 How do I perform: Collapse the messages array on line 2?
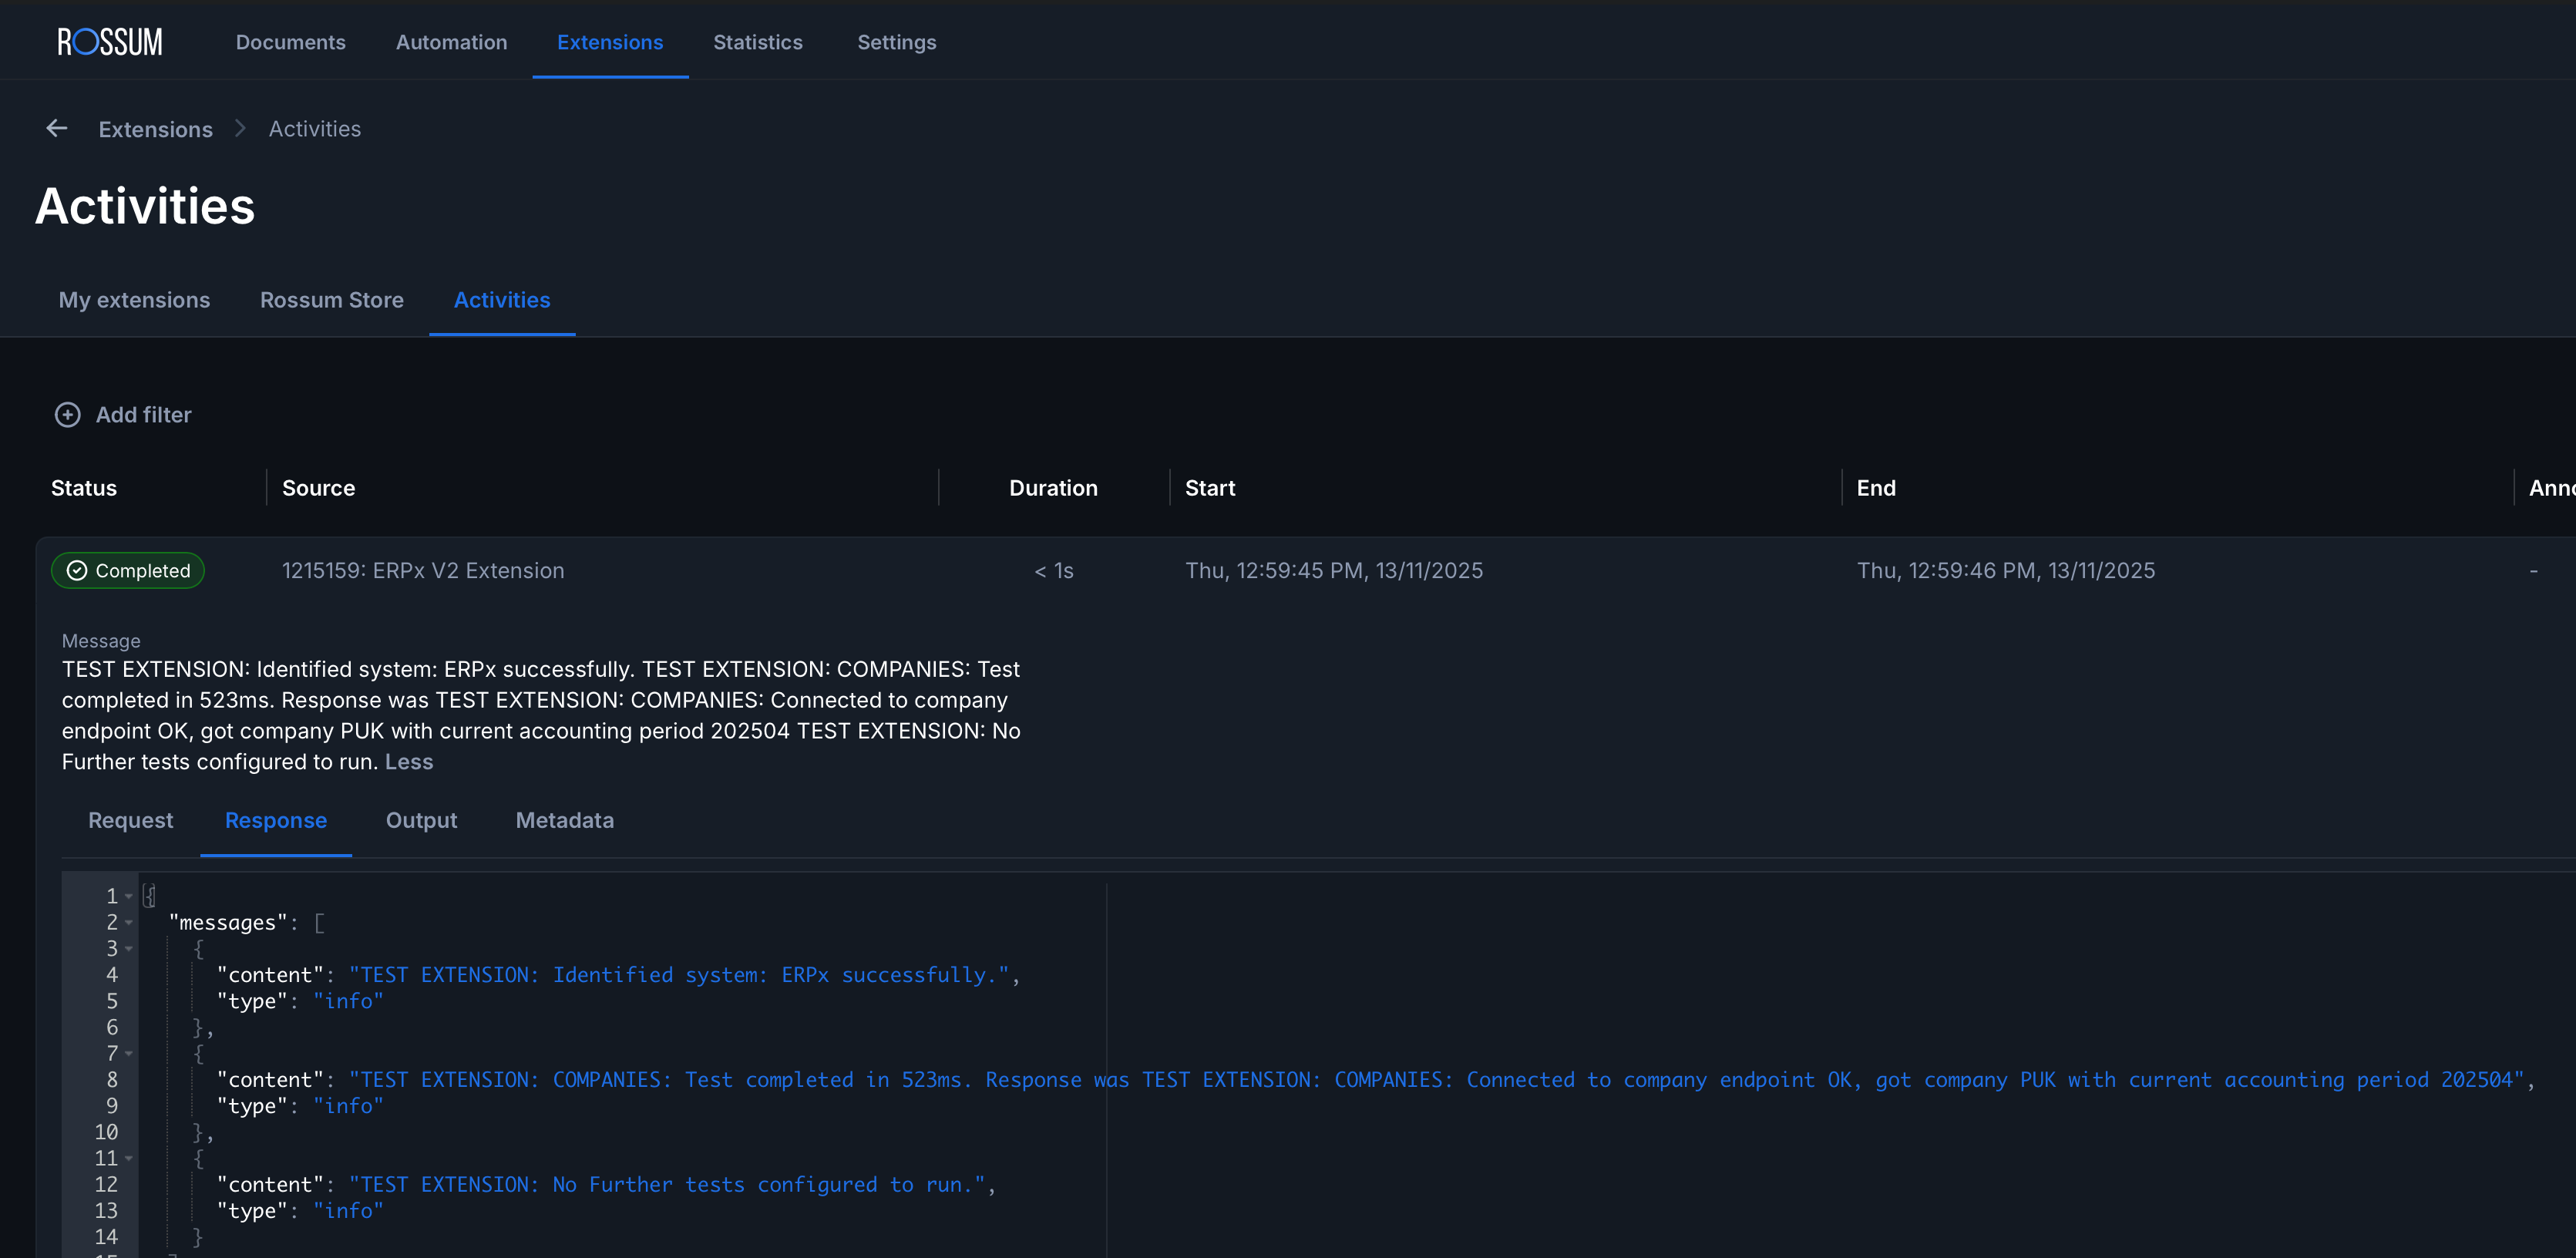129,922
